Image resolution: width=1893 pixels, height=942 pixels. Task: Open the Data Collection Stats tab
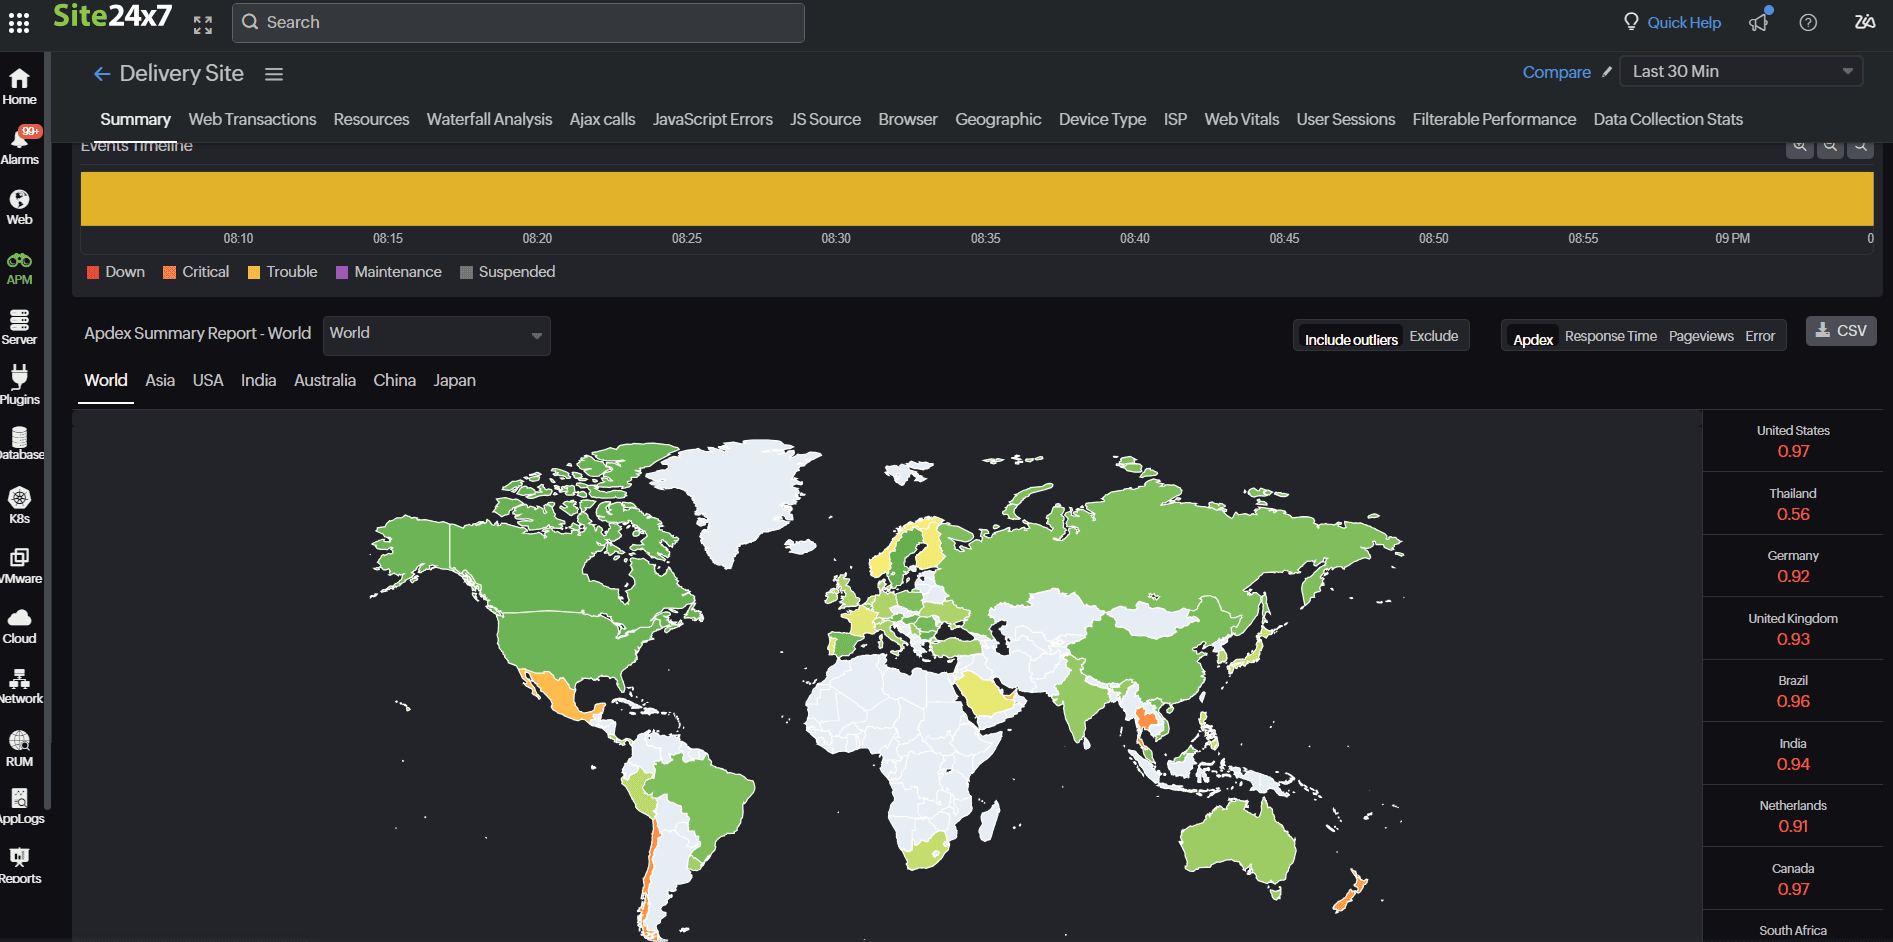pyautogui.click(x=1668, y=119)
